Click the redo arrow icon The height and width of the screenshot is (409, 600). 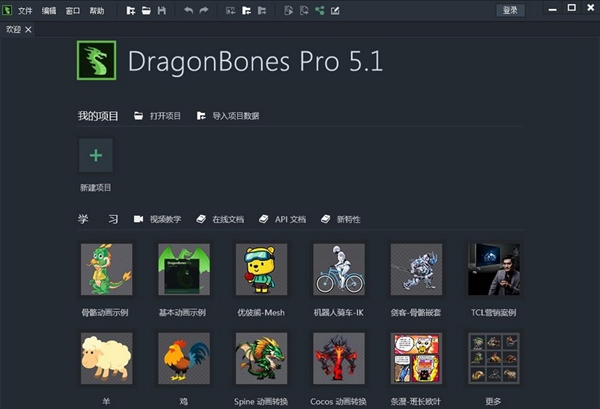click(x=204, y=11)
